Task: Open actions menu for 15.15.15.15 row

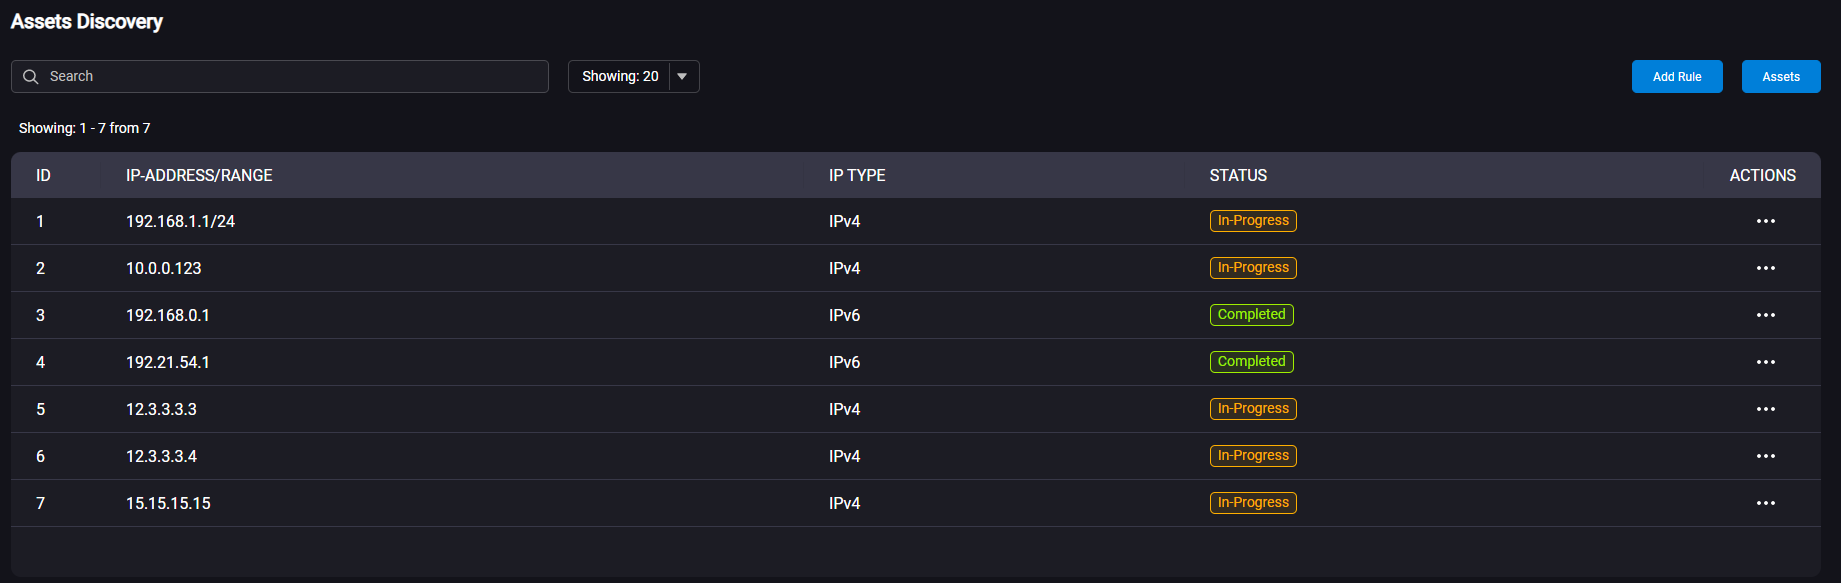Action: click(x=1765, y=503)
